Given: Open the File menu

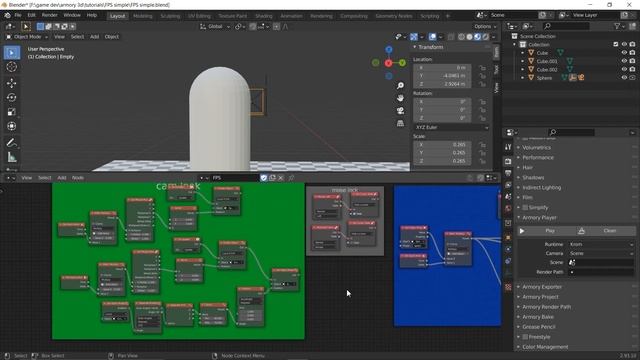Looking at the screenshot, I should coord(18,15).
